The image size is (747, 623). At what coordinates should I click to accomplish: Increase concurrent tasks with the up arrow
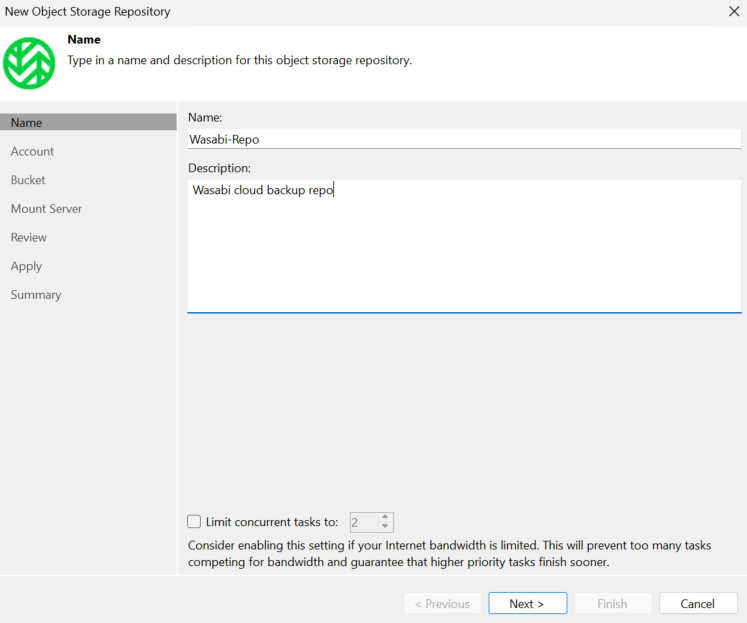point(385,517)
